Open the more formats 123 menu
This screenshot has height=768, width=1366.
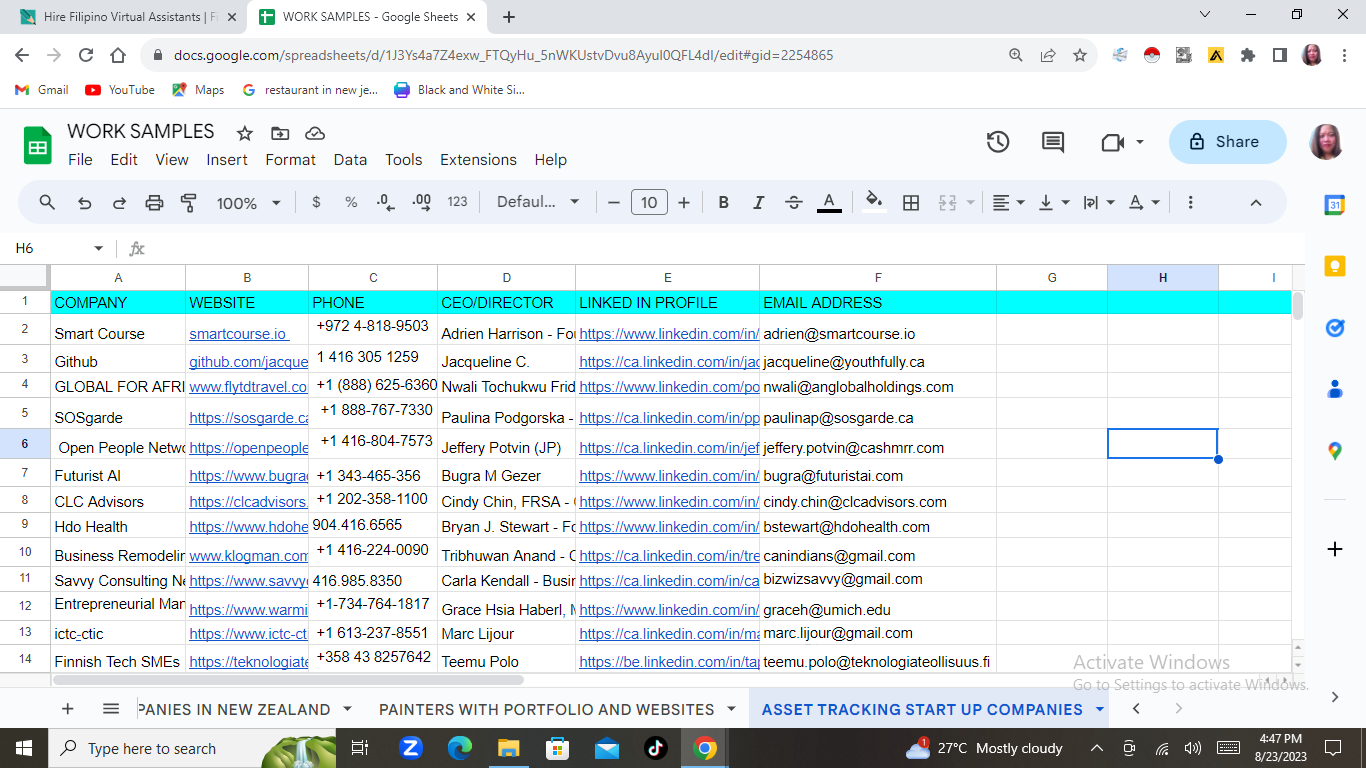pos(458,202)
